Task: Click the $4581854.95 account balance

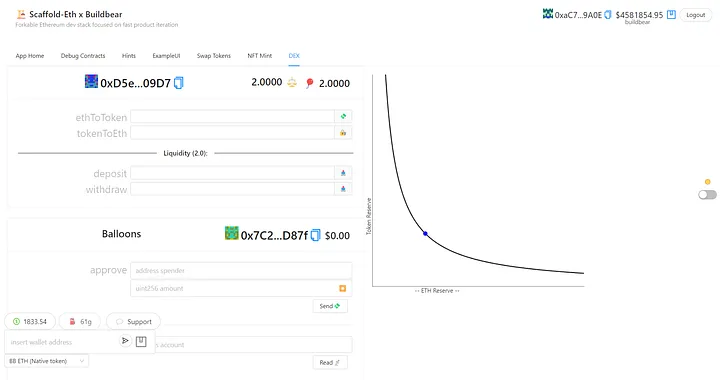Action: pyautogui.click(x=639, y=15)
